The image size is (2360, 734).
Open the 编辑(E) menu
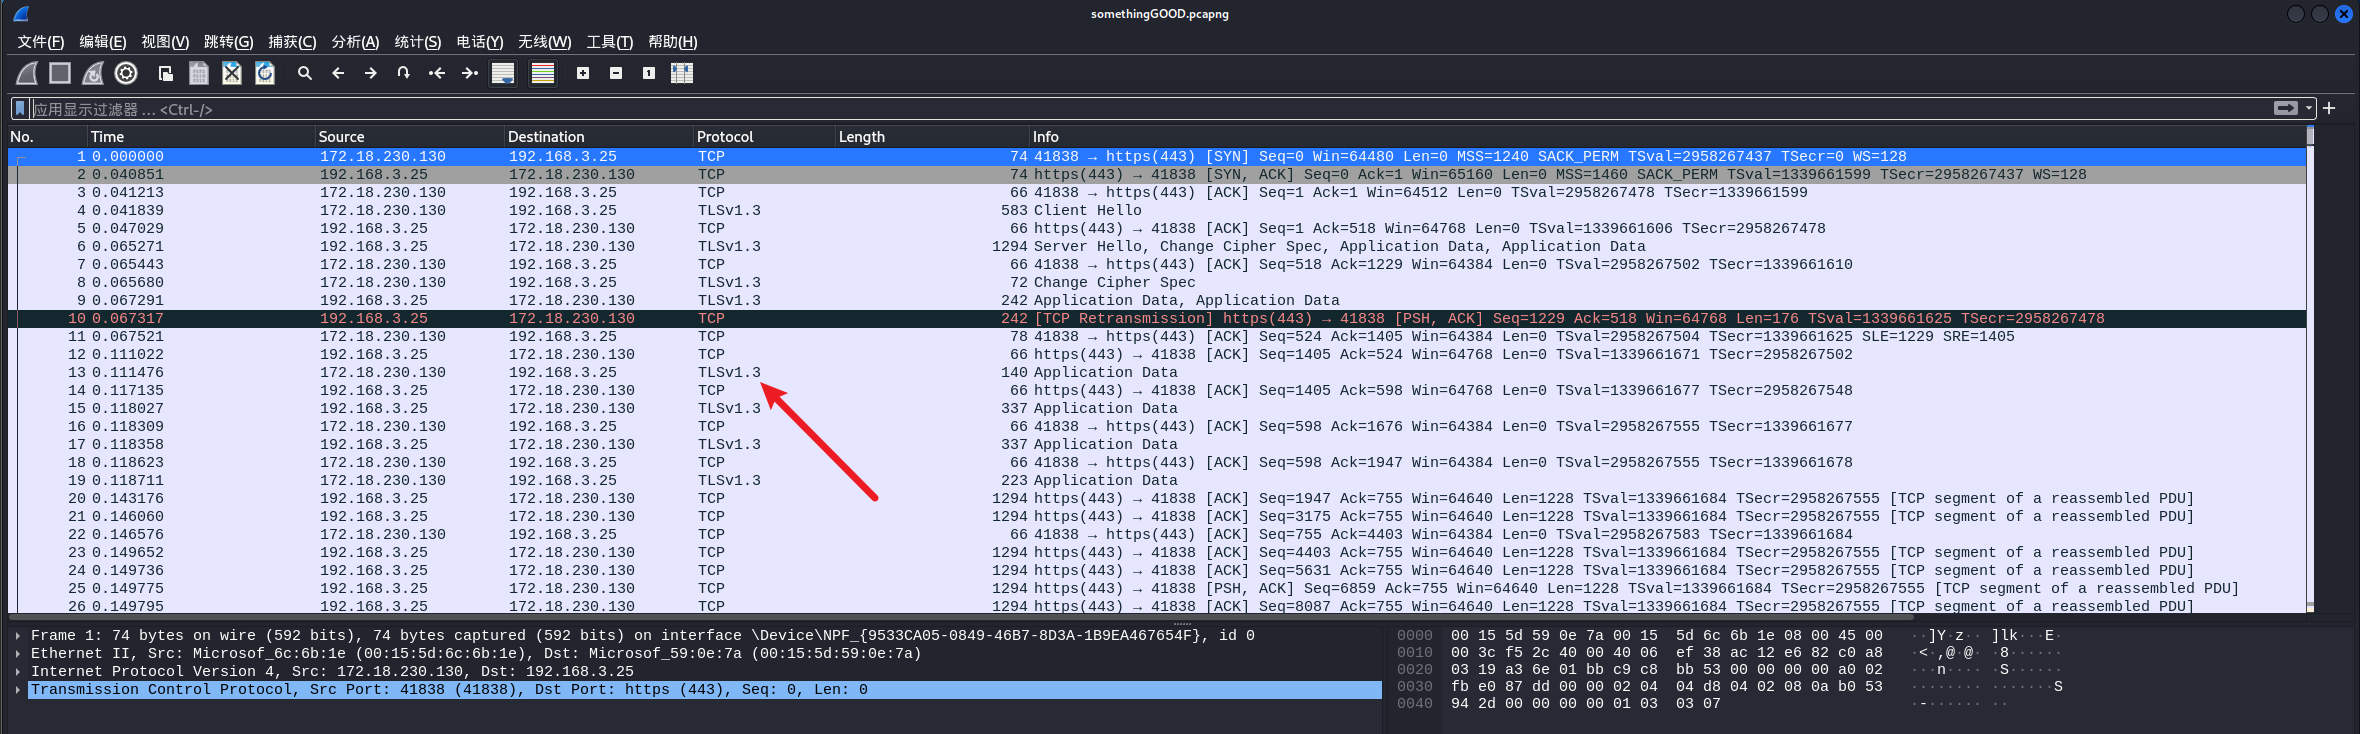pos(103,42)
